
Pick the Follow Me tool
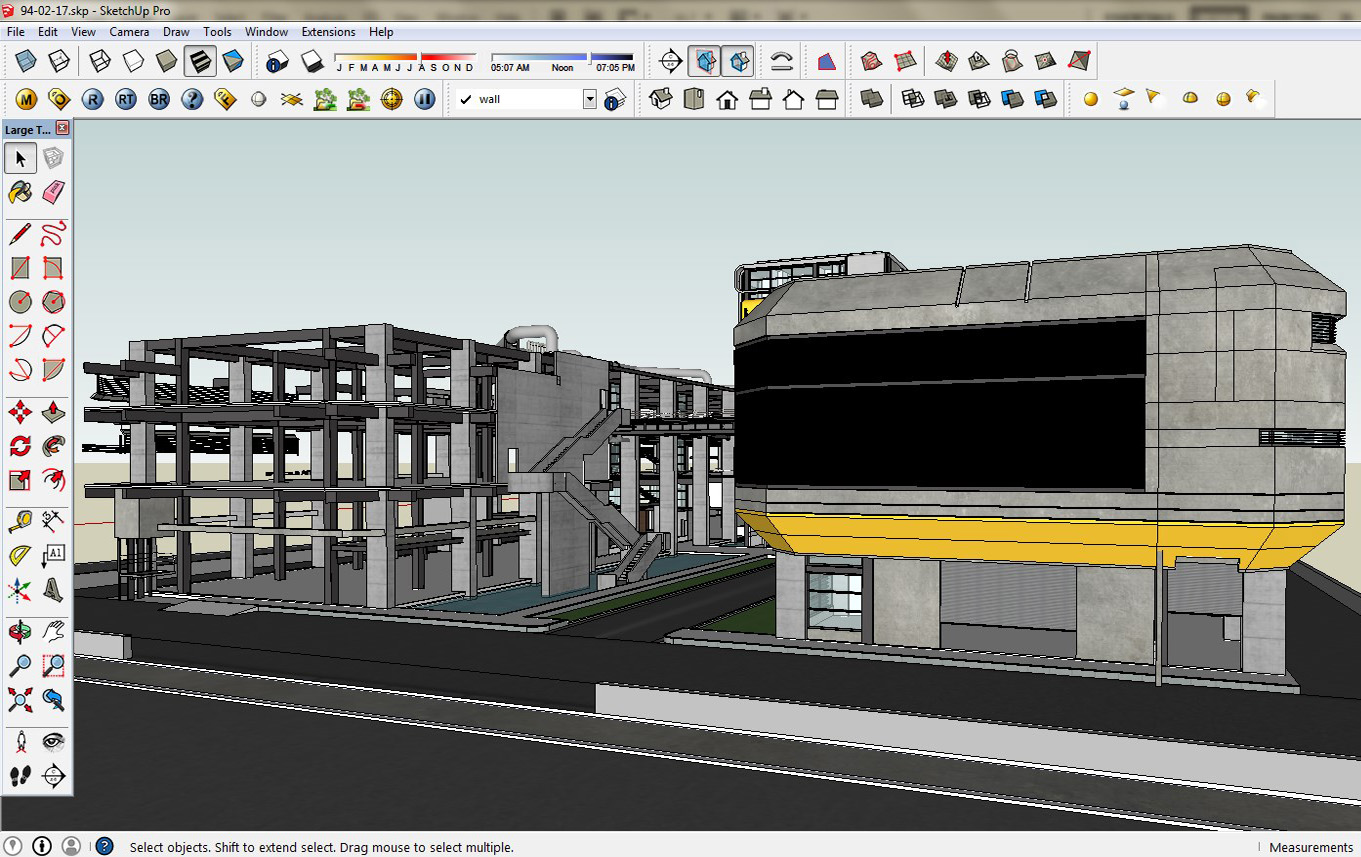coord(54,445)
